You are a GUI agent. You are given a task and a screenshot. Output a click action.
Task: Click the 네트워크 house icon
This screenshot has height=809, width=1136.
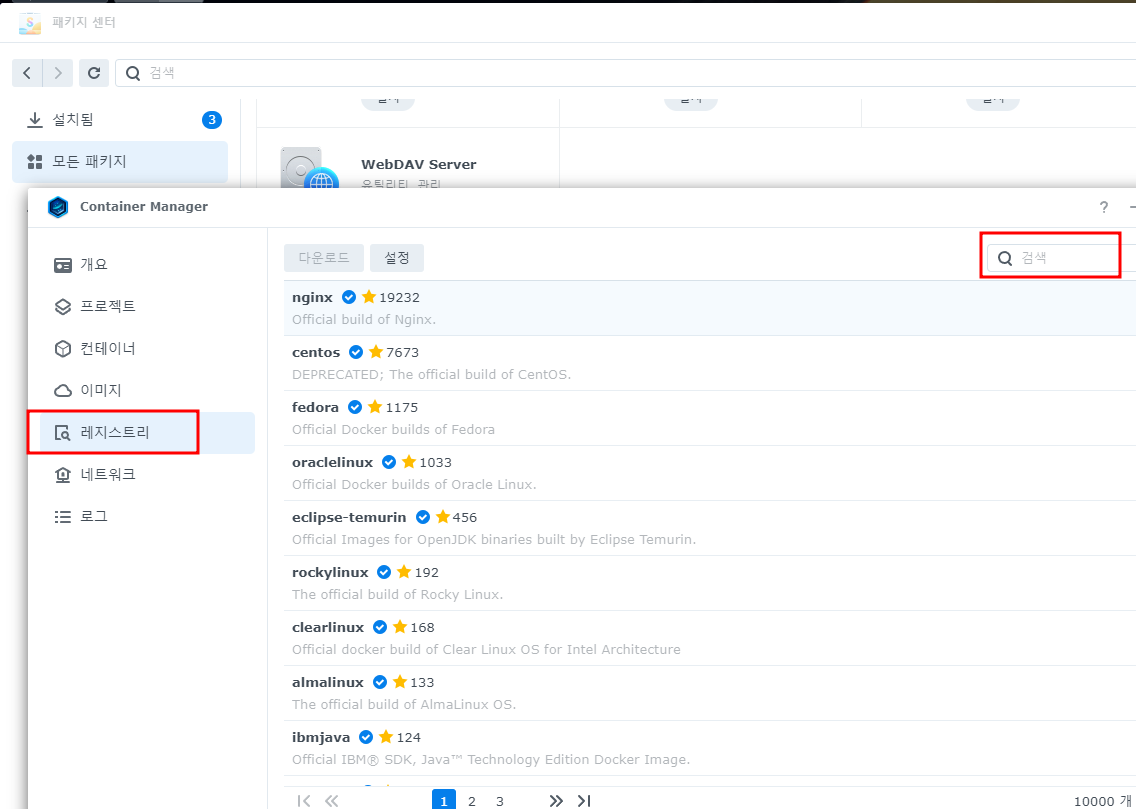[x=63, y=475]
